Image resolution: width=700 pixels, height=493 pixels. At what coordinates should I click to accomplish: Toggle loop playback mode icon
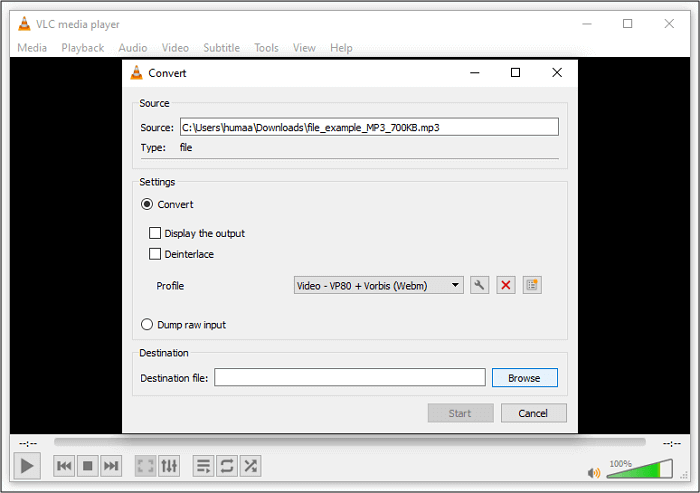(x=227, y=466)
